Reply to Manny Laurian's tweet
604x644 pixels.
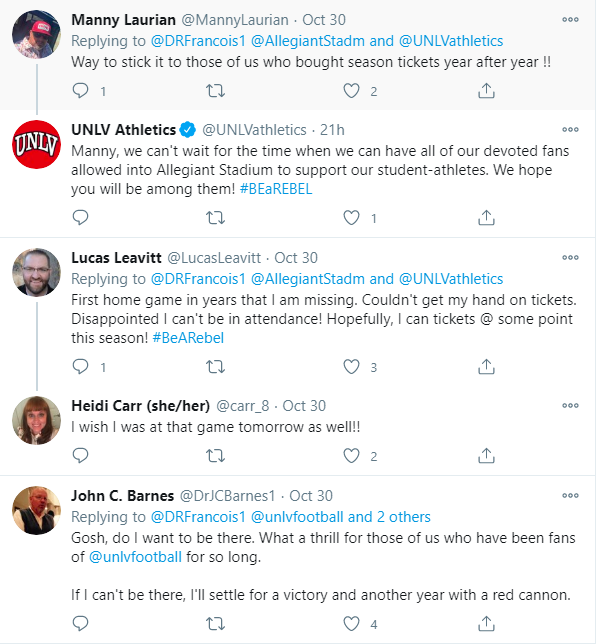(81, 91)
